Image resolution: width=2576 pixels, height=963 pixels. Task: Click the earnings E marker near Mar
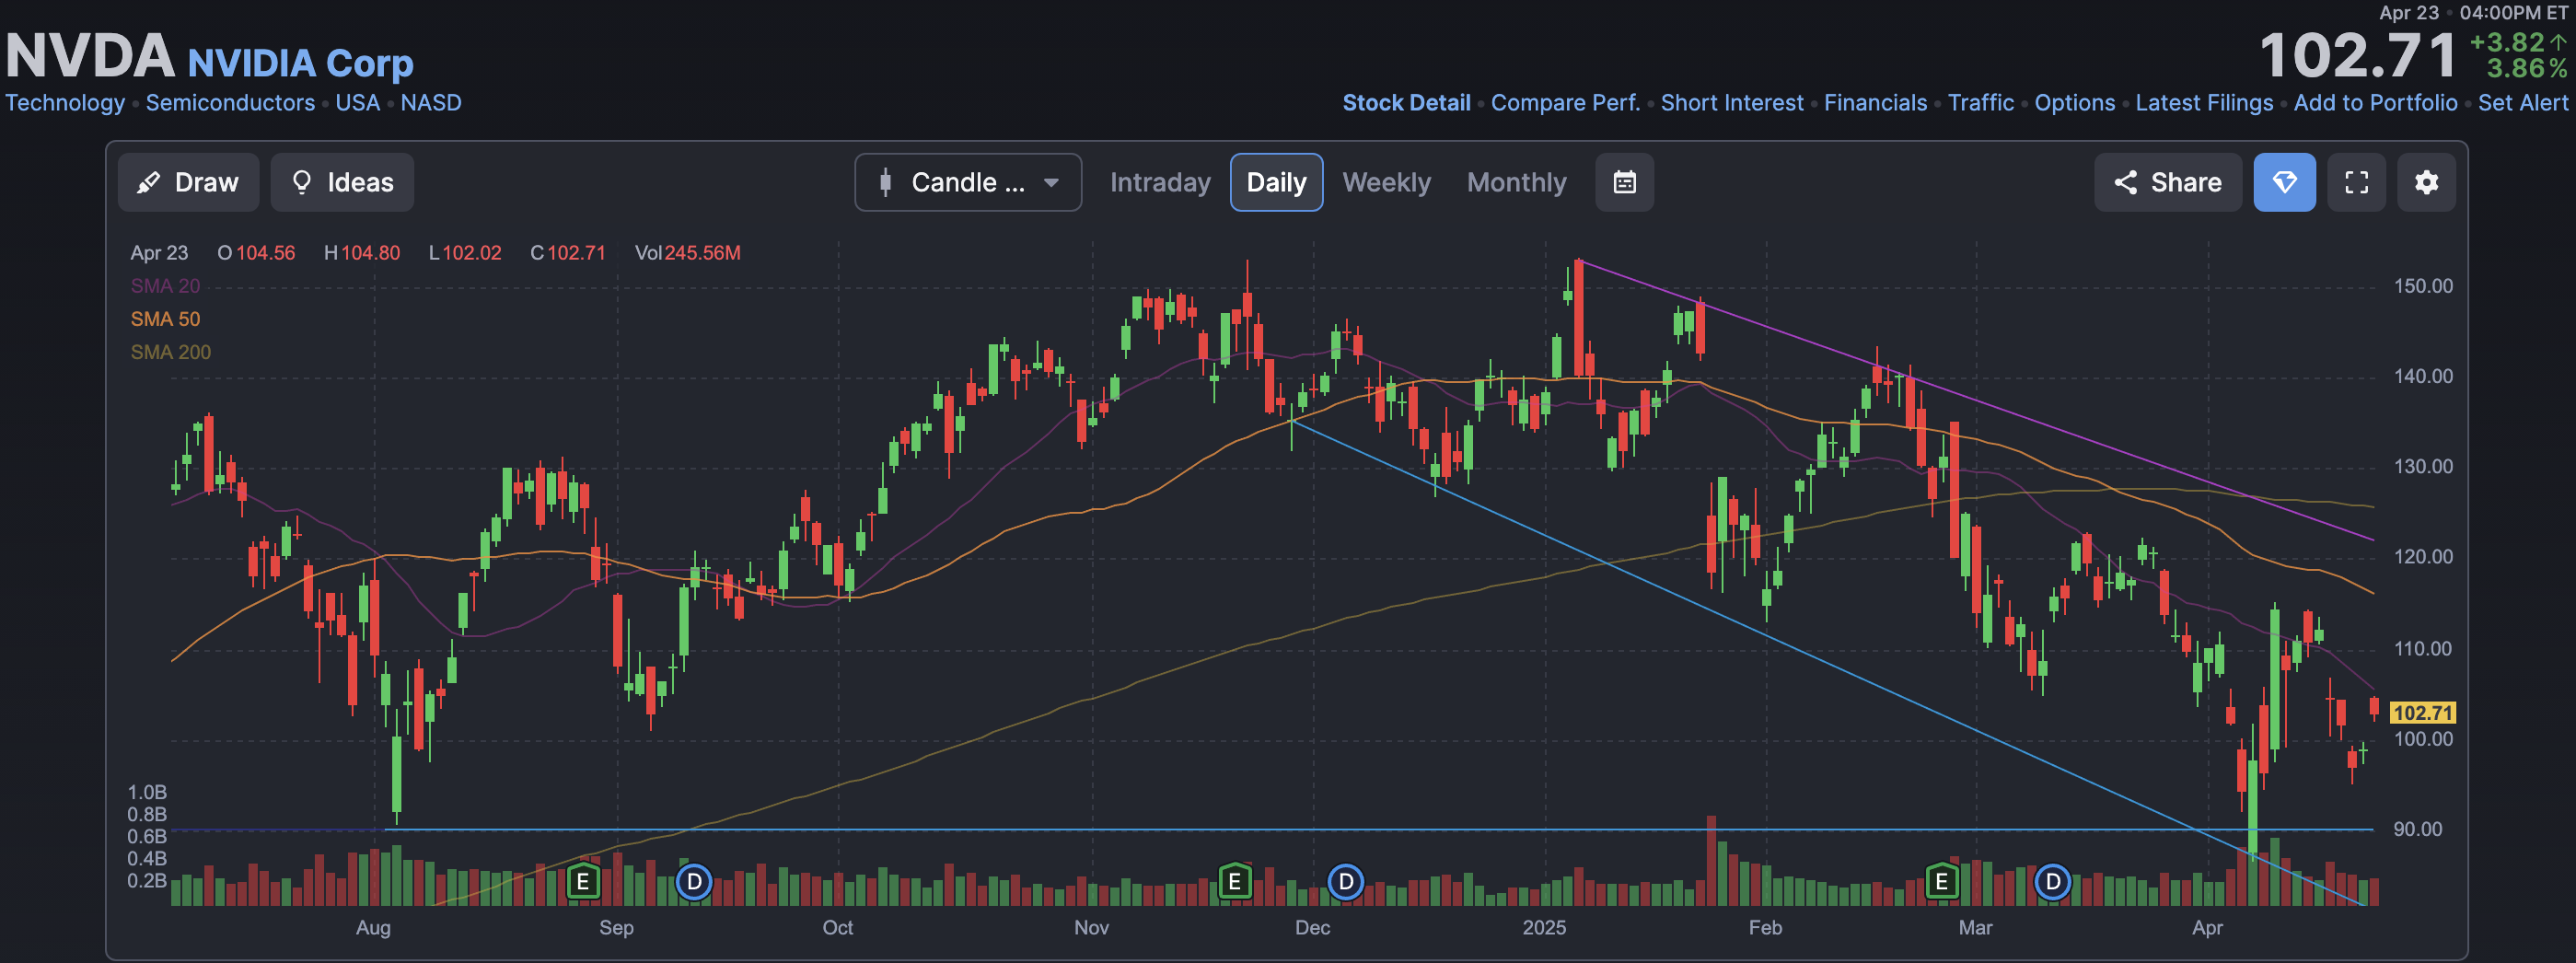[x=1941, y=882]
